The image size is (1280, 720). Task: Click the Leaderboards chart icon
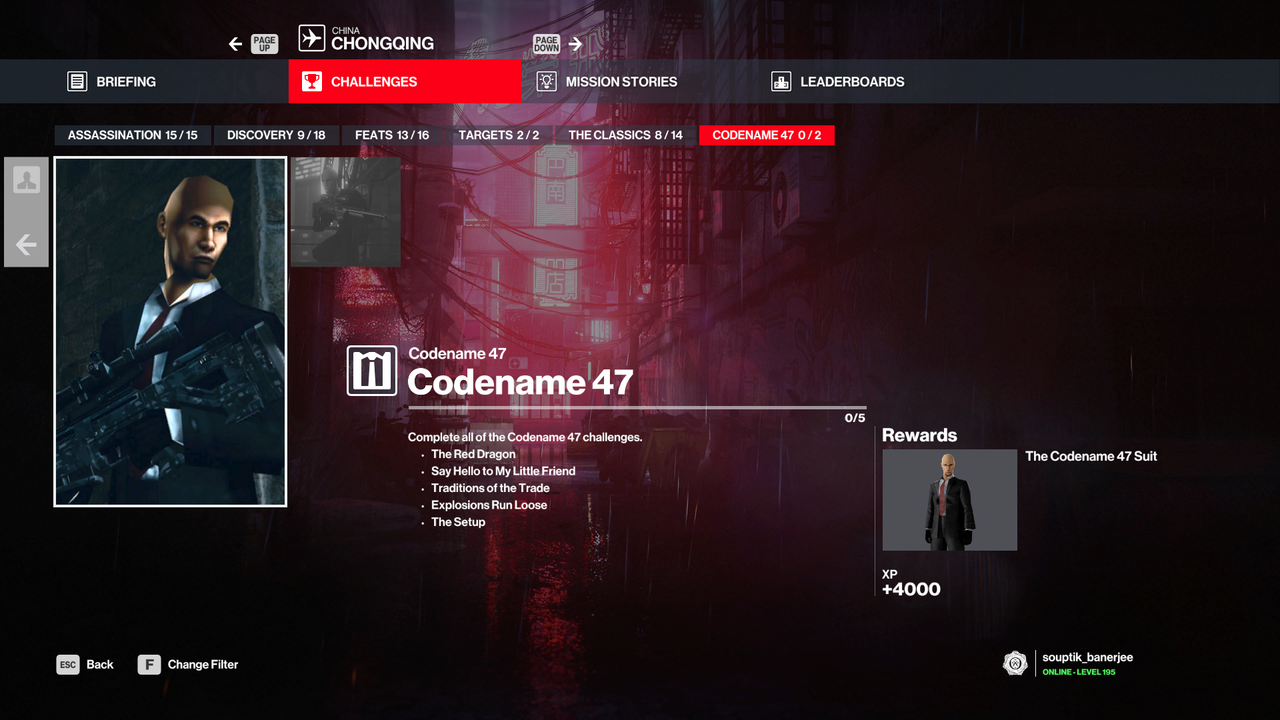point(781,82)
